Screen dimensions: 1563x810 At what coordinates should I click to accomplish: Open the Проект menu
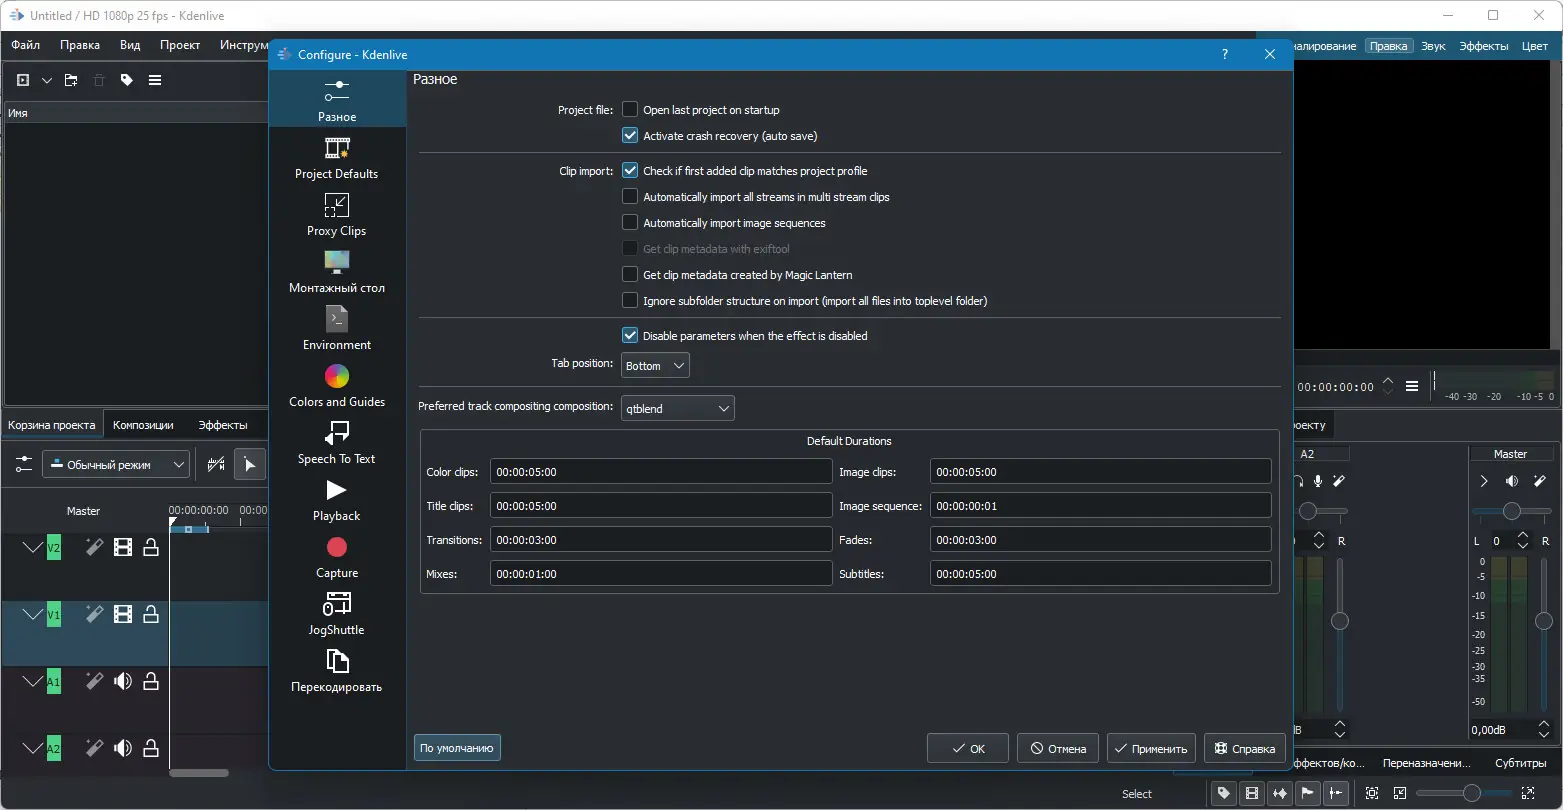coord(180,45)
